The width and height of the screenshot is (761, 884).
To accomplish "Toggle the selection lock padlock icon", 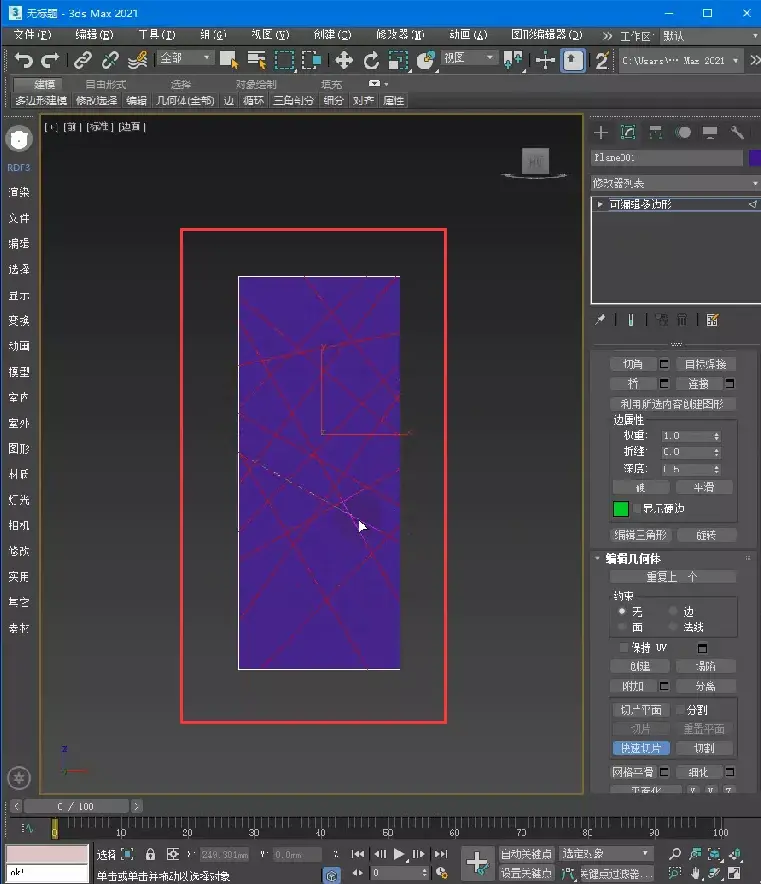I will pos(150,854).
